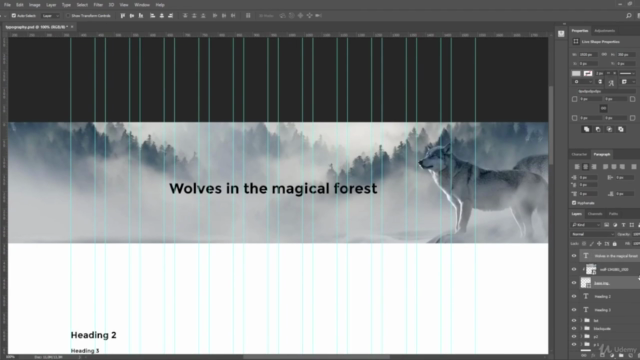Left align text in Paragraph panel

click(x=577, y=167)
